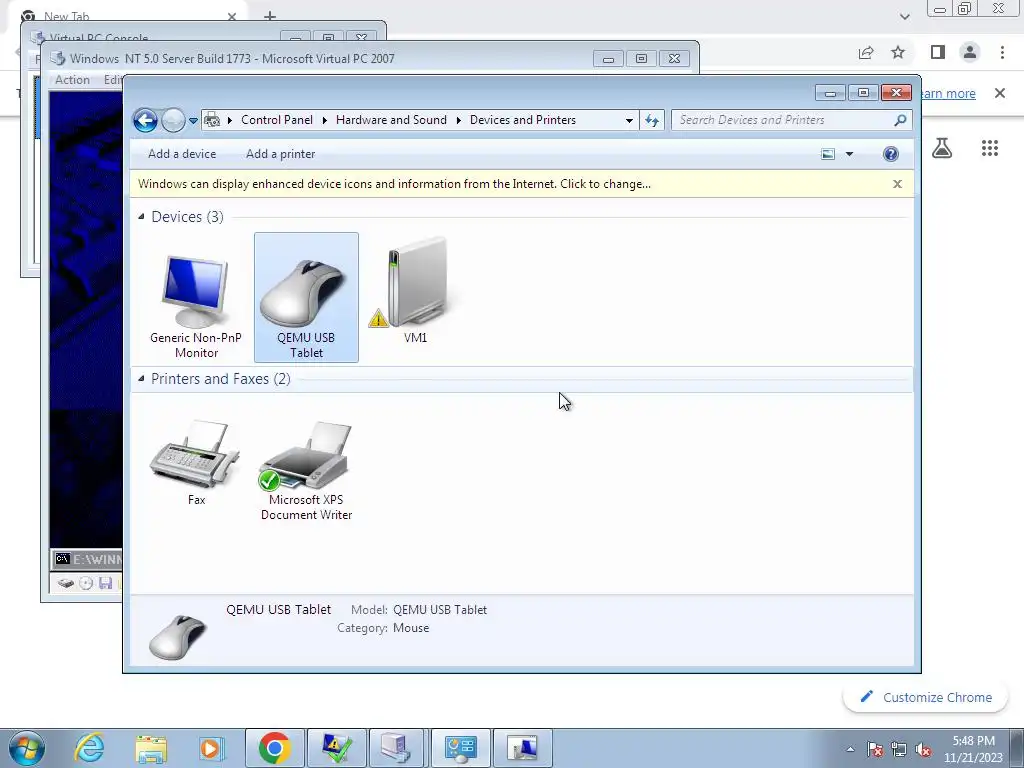Open the Chrome profile avatar

(x=970, y=52)
